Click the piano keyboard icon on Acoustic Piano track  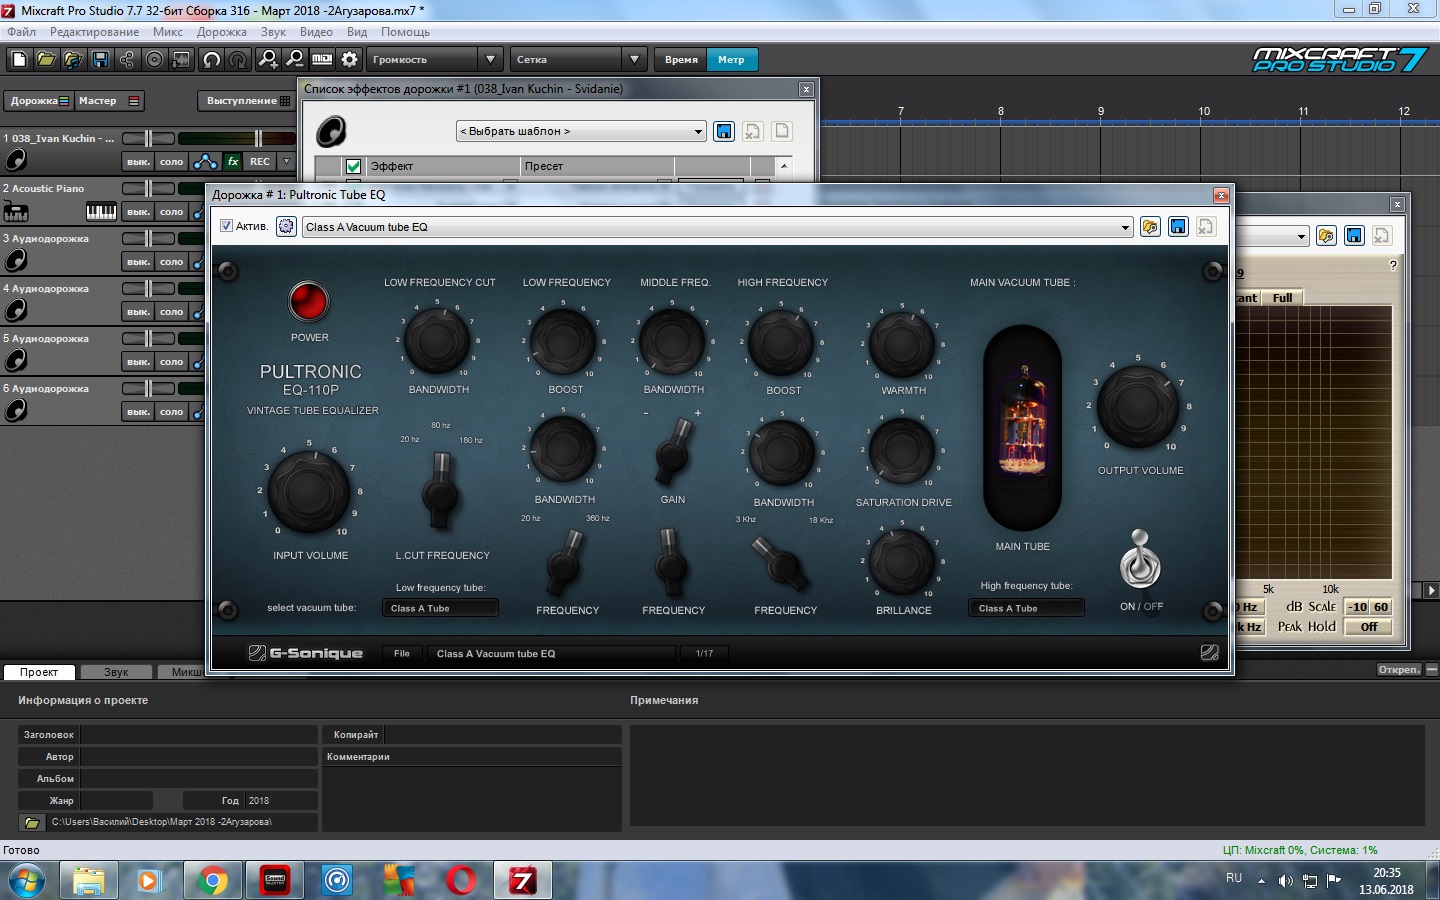click(101, 211)
